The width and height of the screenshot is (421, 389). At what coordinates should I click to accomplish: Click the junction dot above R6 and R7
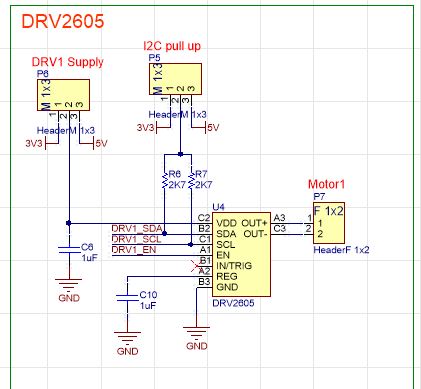pos(180,154)
